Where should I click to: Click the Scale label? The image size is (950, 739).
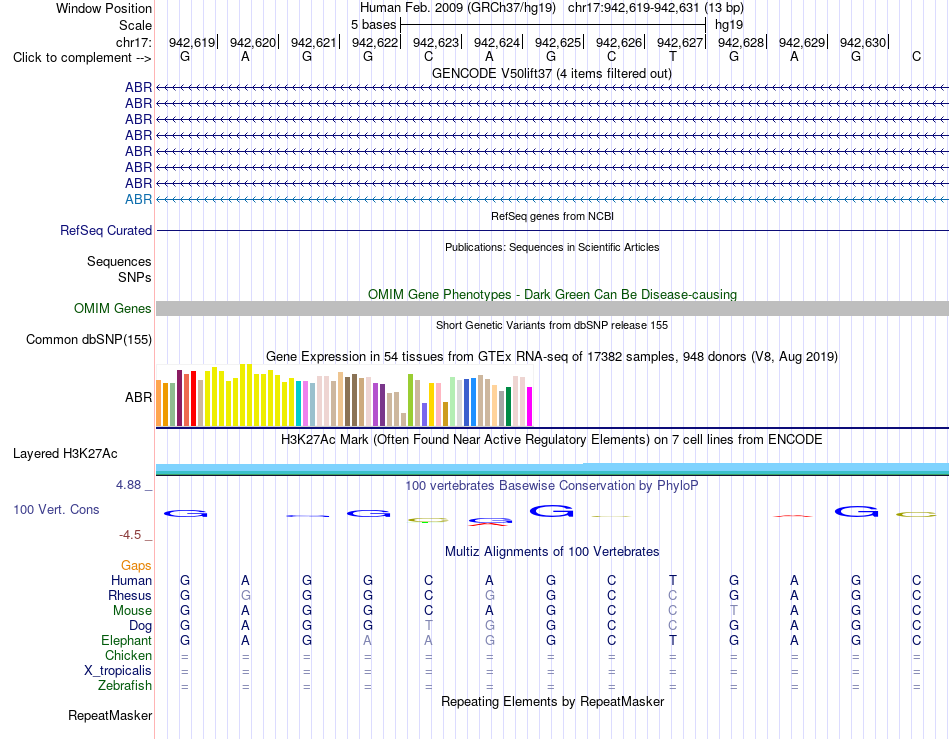136,25
